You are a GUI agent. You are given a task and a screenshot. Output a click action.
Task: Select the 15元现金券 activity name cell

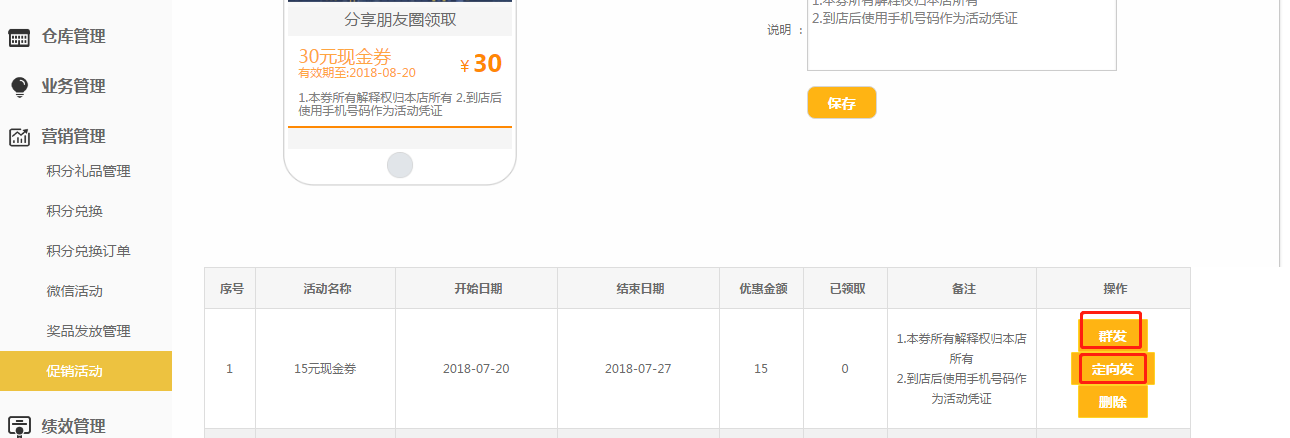tap(325, 369)
